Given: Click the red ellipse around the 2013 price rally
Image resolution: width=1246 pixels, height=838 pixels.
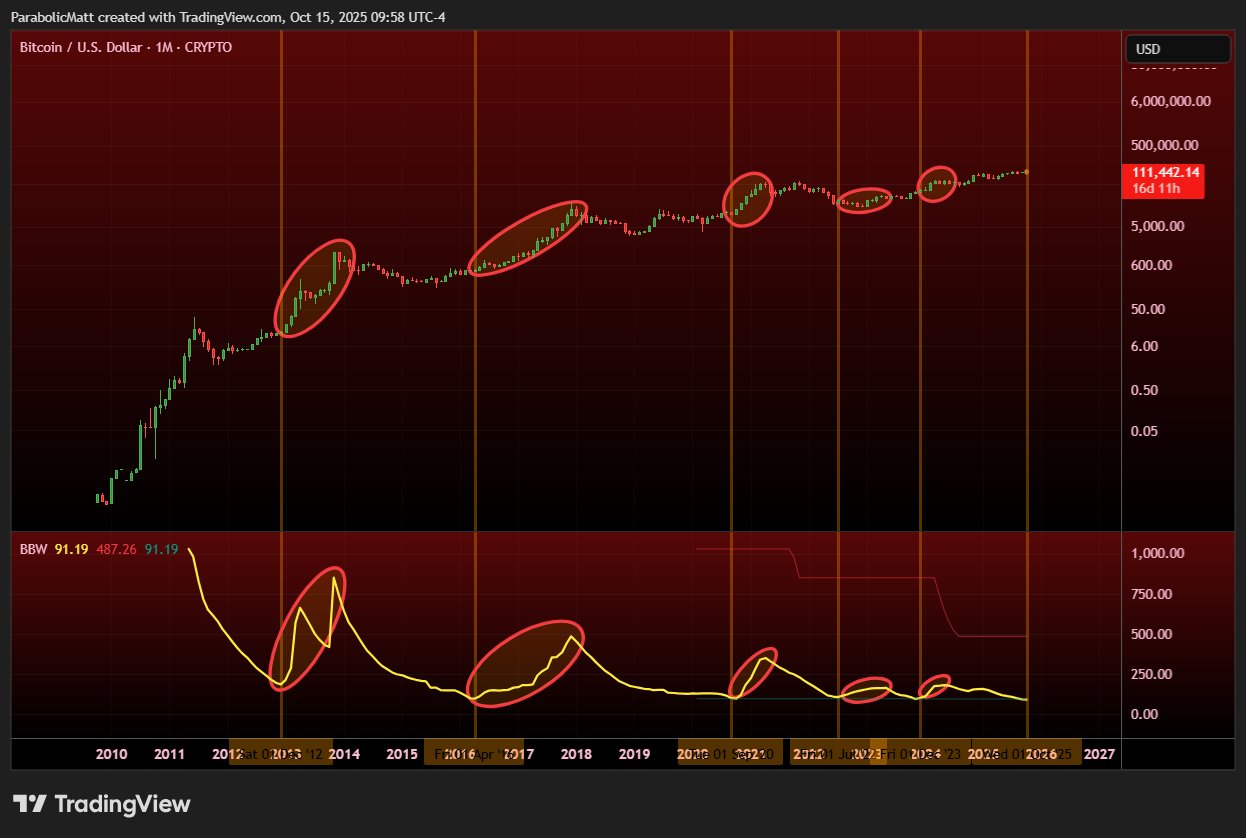Looking at the screenshot, I should (315, 288).
